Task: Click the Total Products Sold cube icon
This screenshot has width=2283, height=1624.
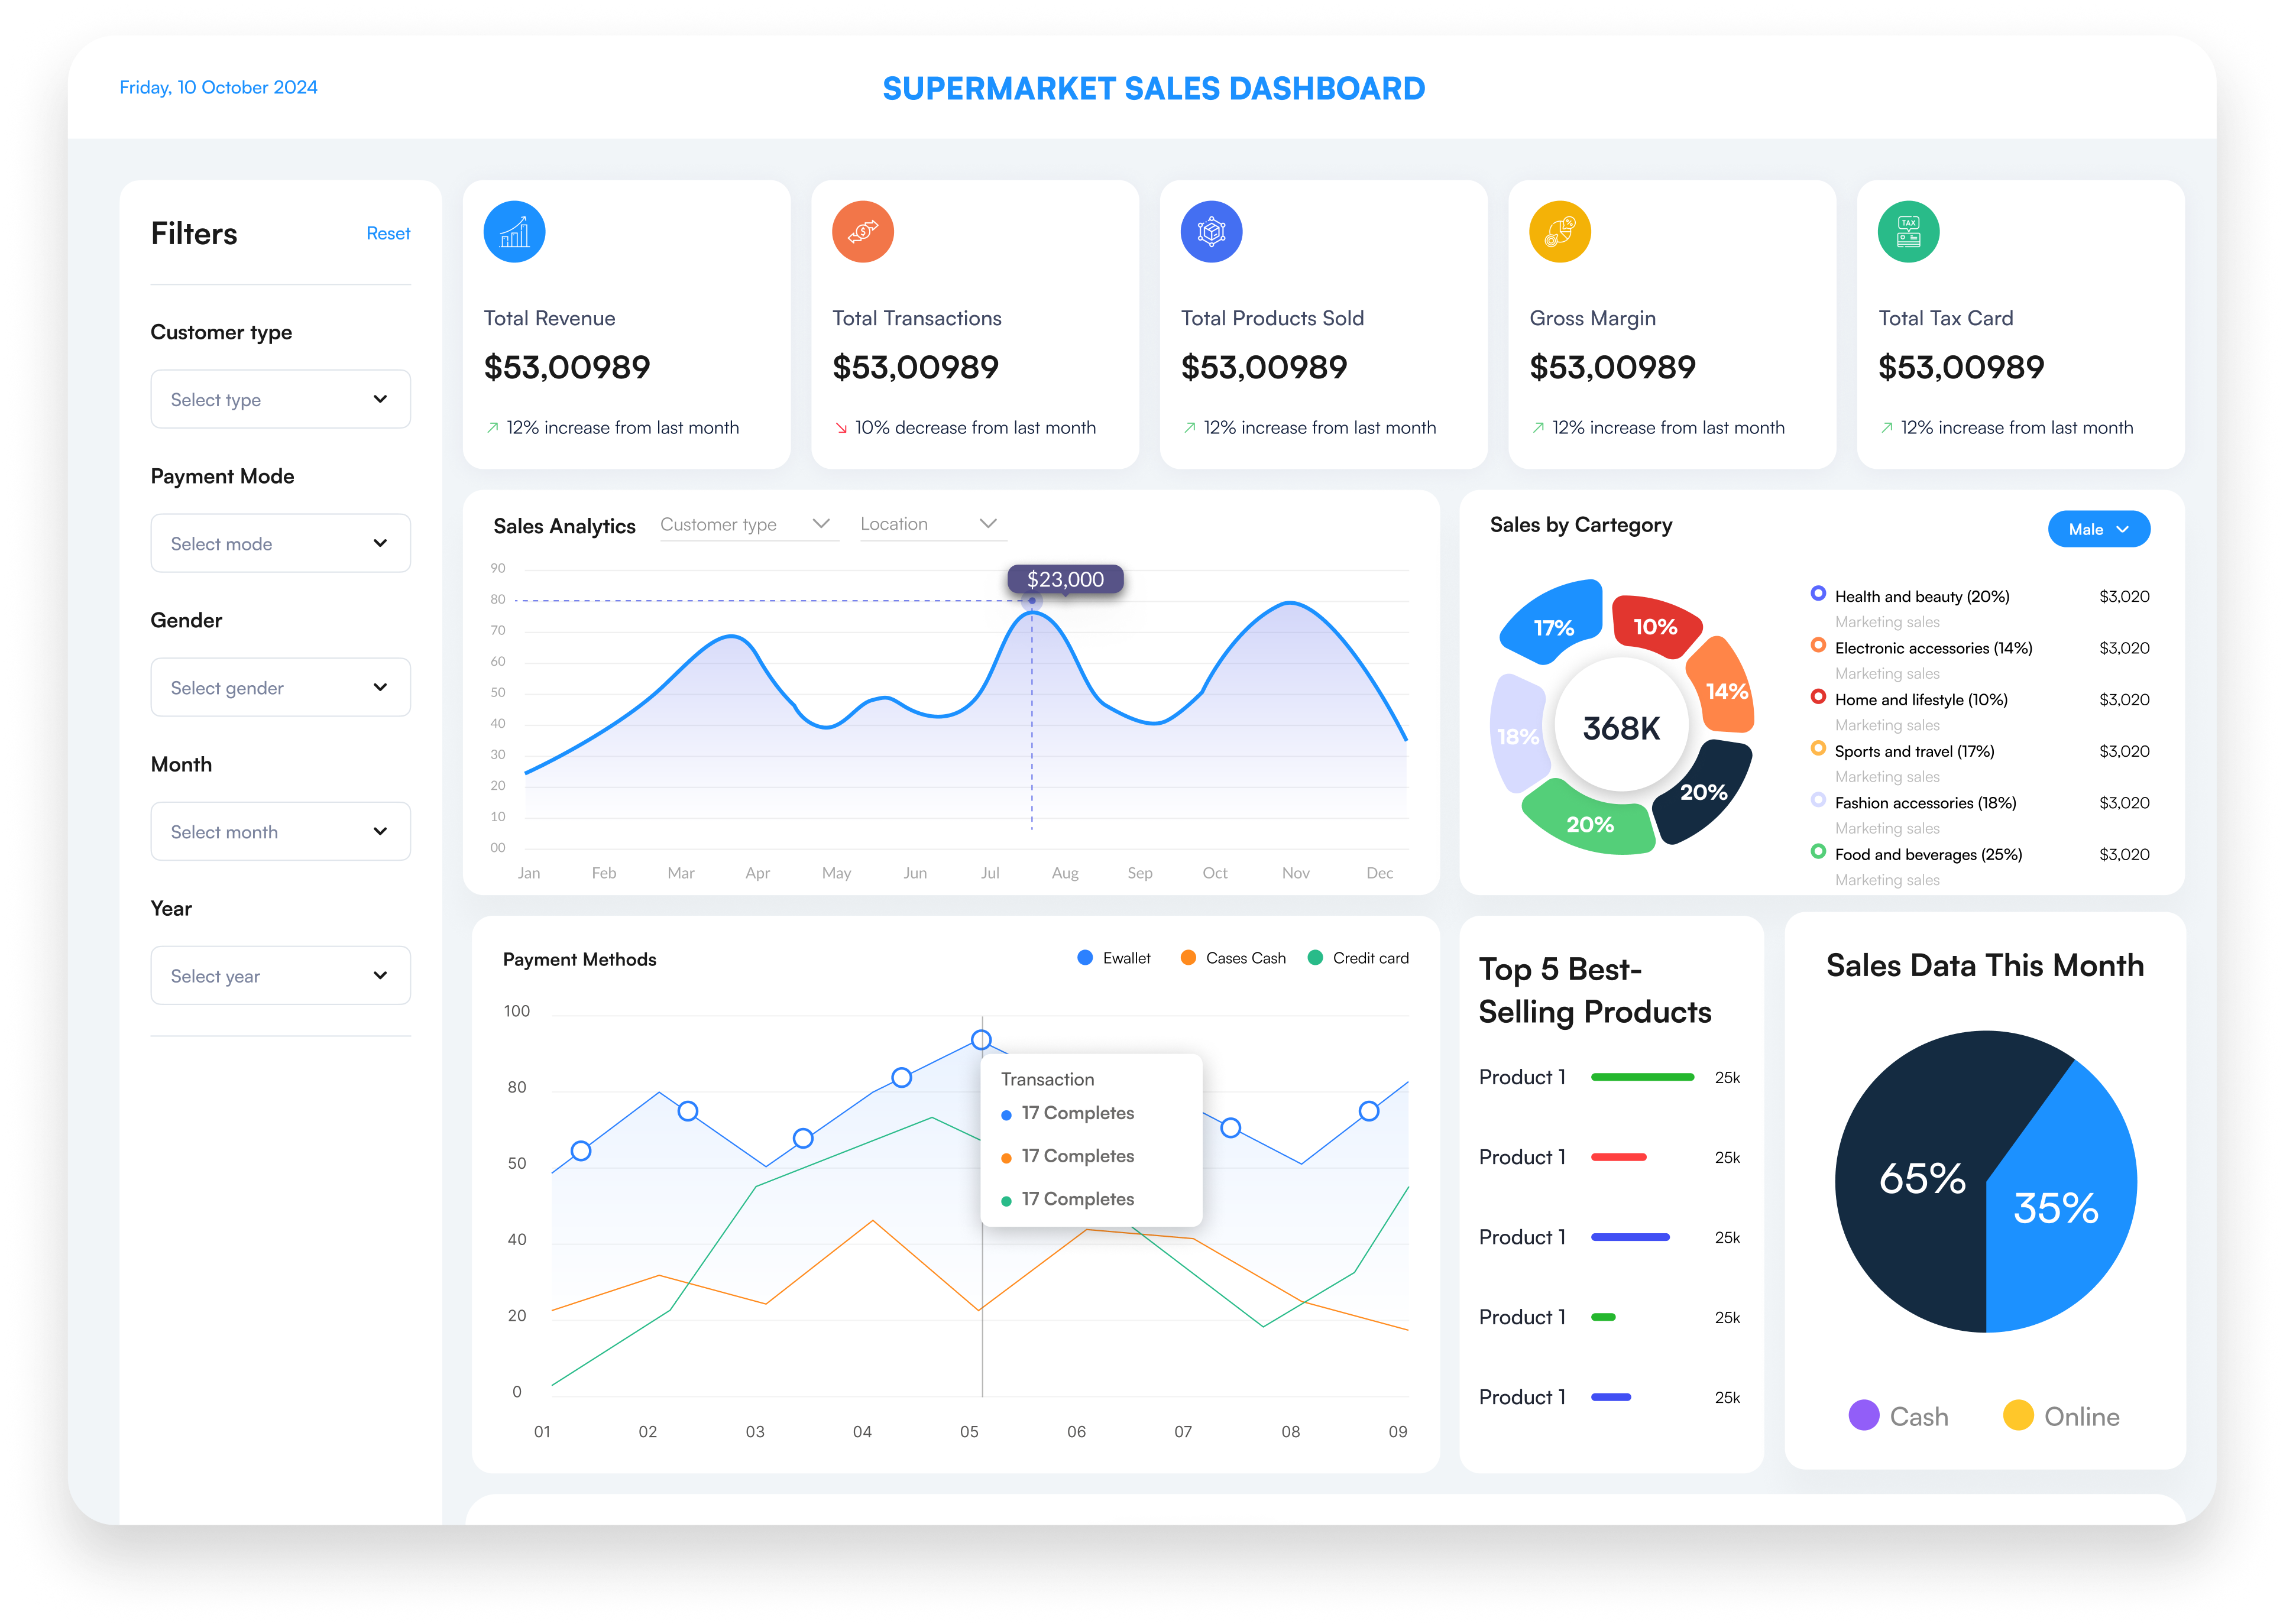Action: [x=1211, y=232]
